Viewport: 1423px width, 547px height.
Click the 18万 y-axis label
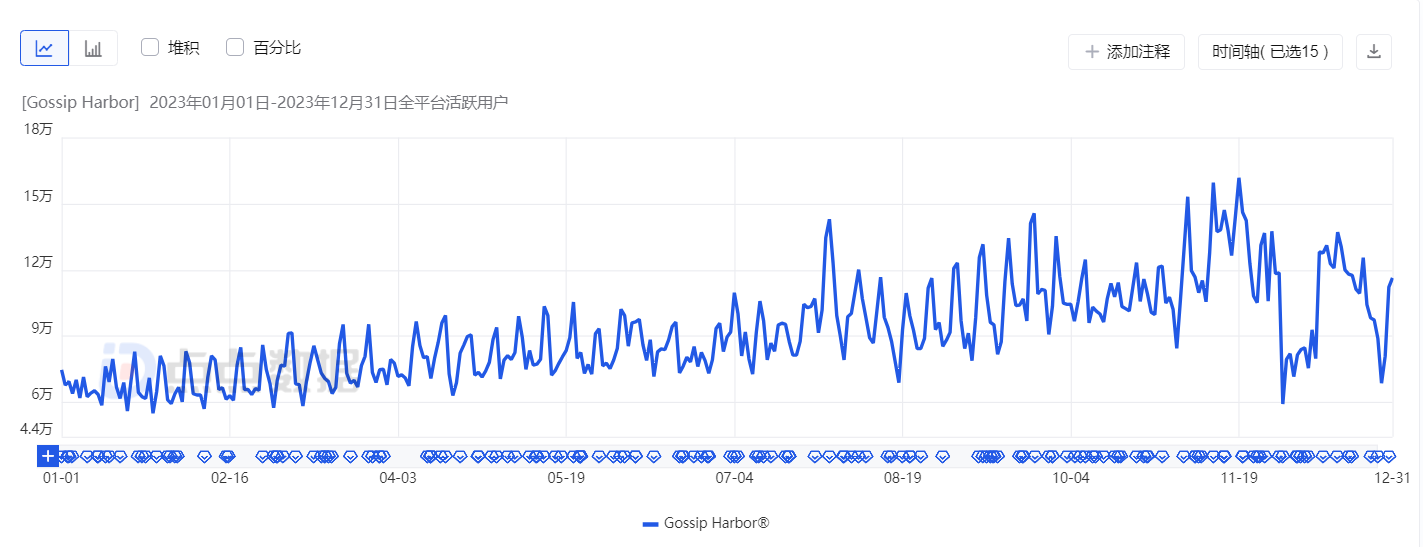pyautogui.click(x=38, y=129)
